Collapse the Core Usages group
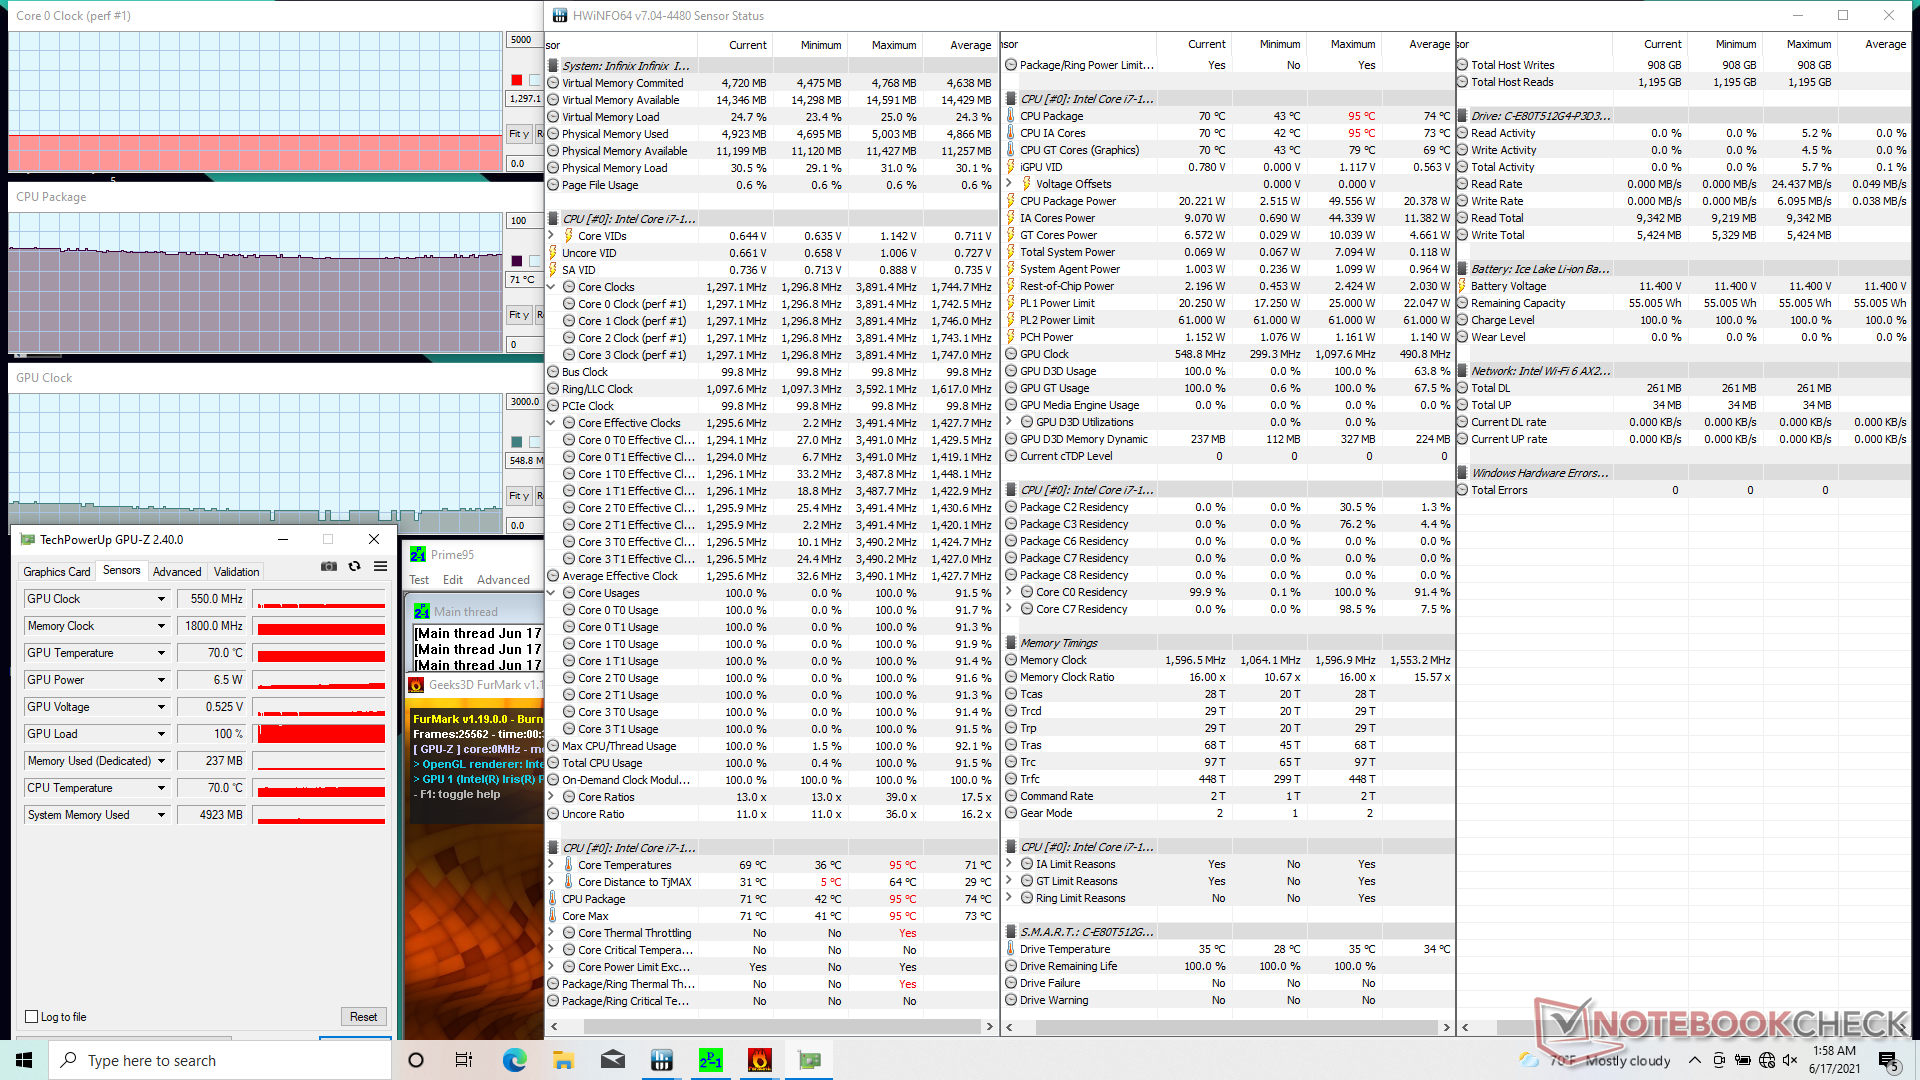The height and width of the screenshot is (1080, 1920). (551, 593)
